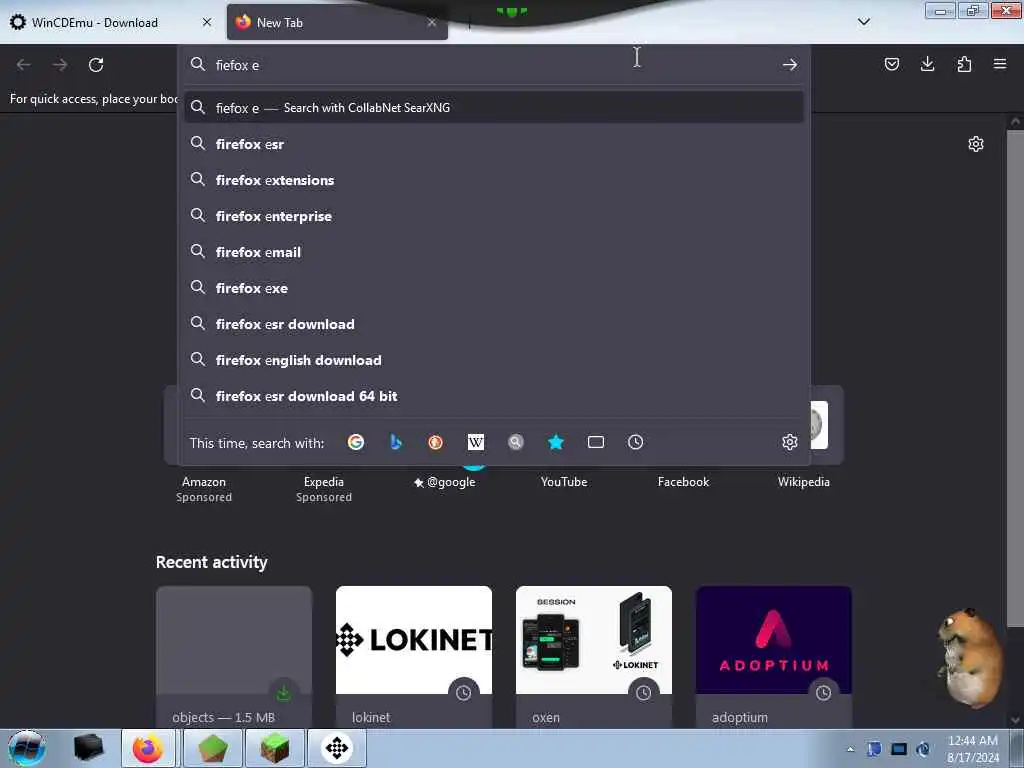Open the Downloads panel
The height and width of the screenshot is (768, 1024).
(927, 64)
